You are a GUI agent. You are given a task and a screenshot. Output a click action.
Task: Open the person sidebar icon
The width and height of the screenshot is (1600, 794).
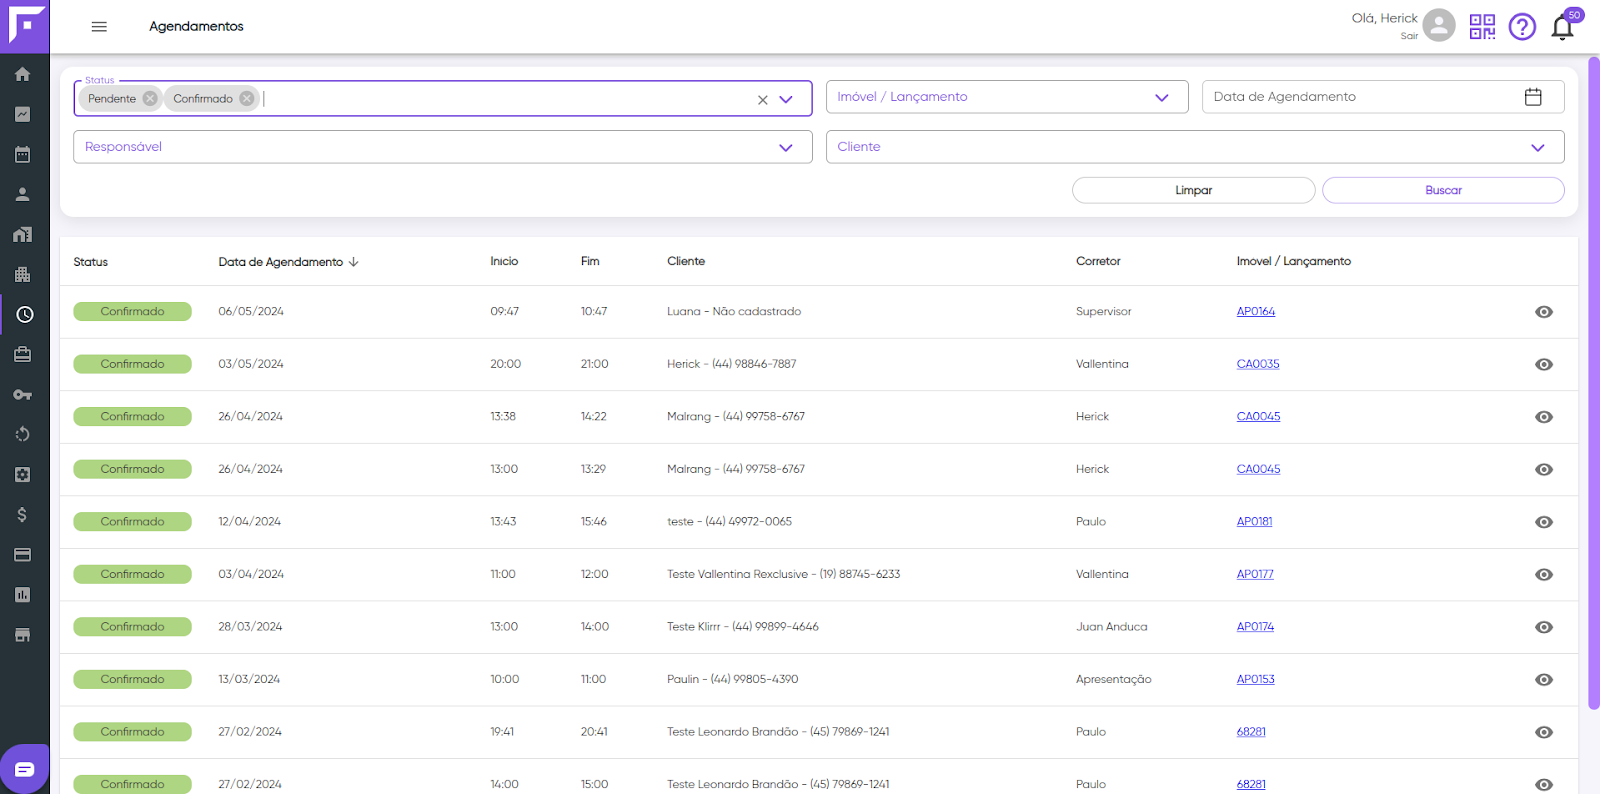[x=23, y=194]
